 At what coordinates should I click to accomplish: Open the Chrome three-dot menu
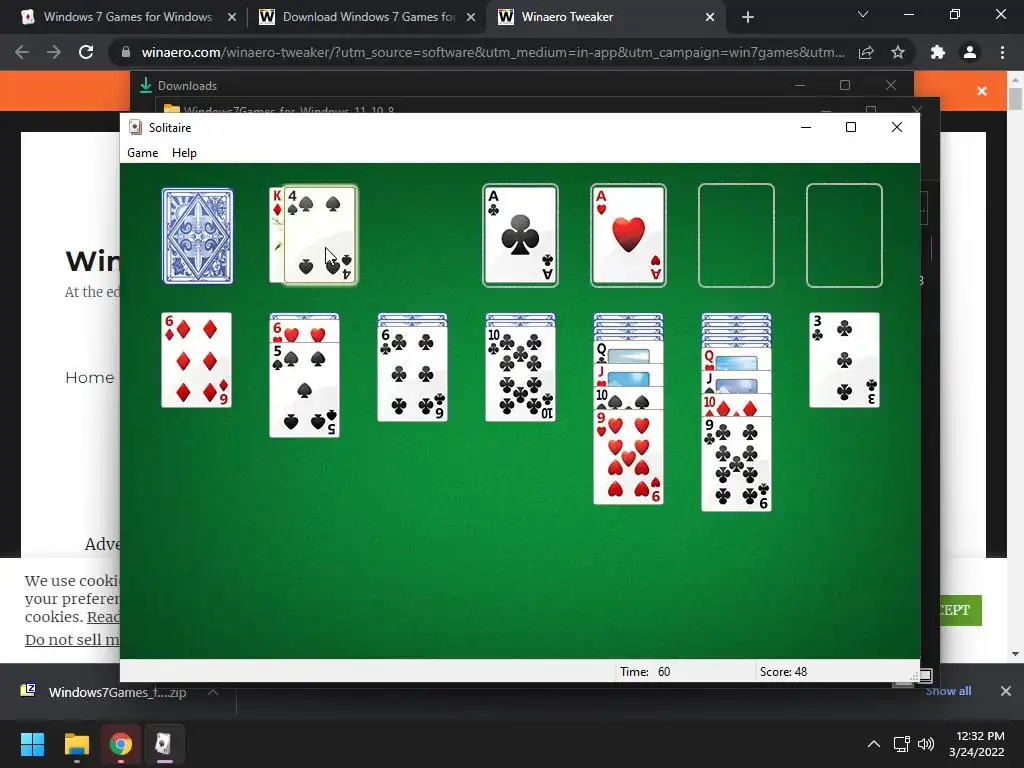pyautogui.click(x=1002, y=52)
